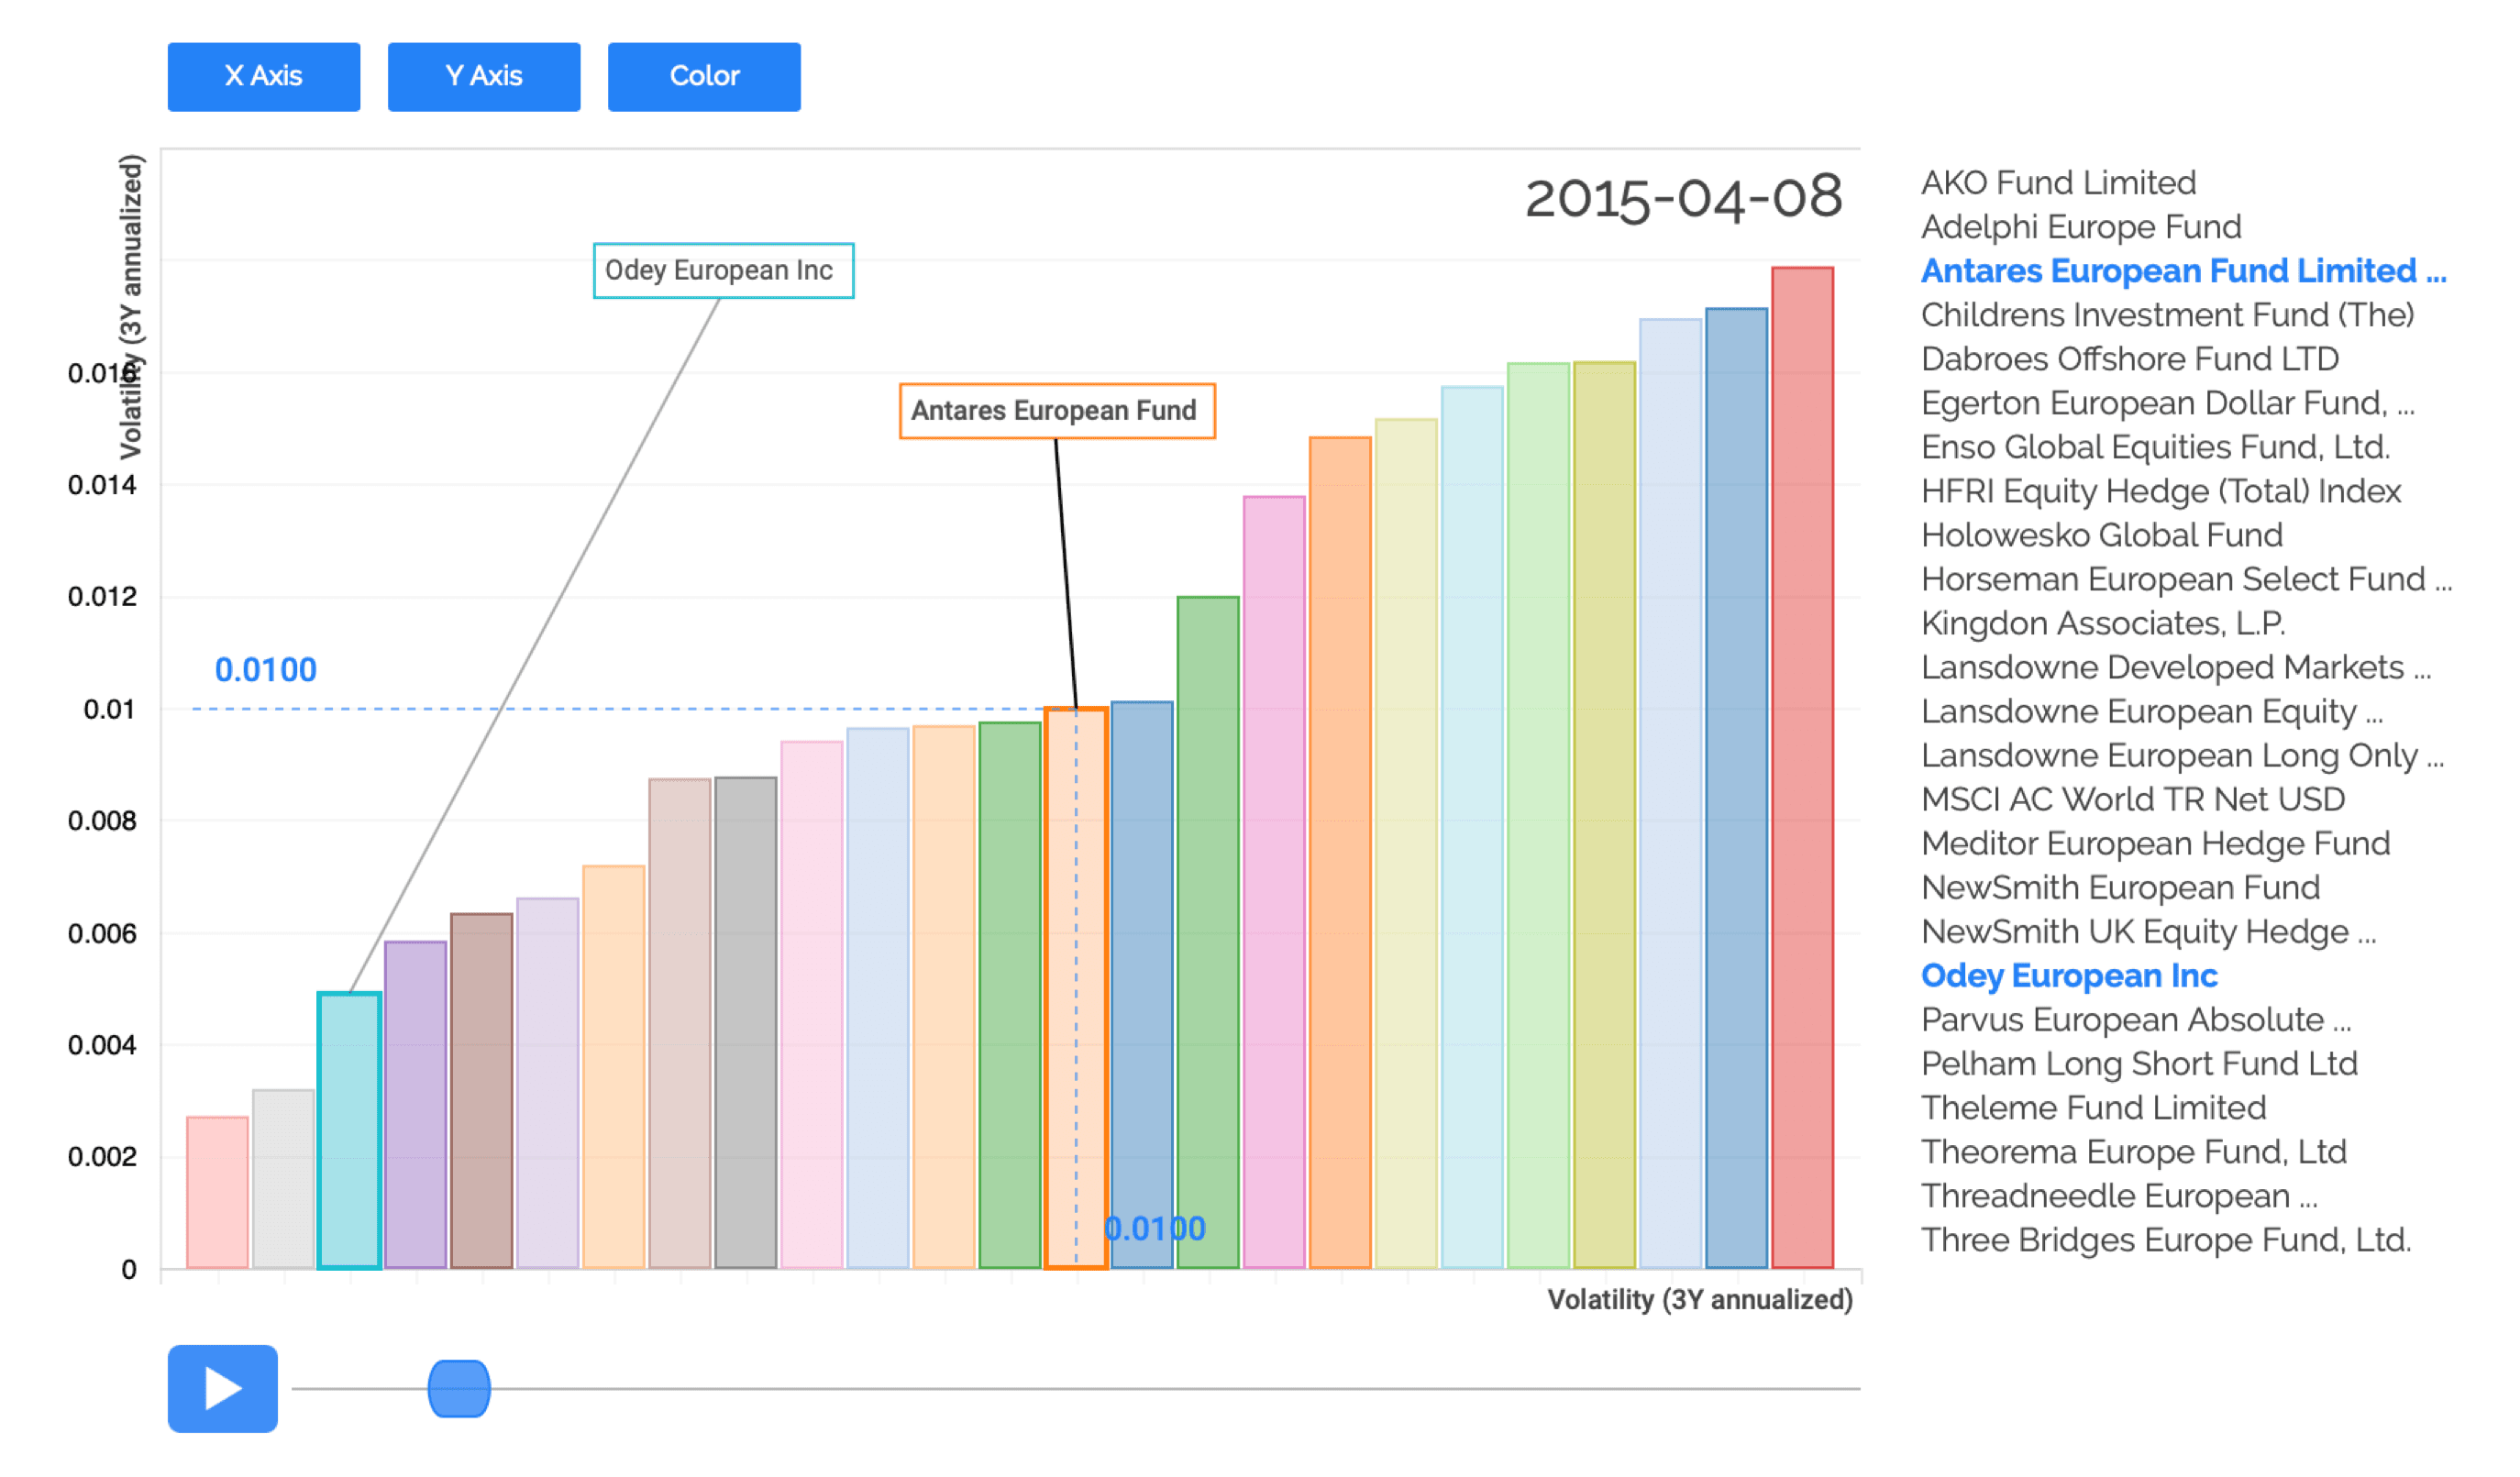Click the orange-outlined Antares bar
2520x1477 pixels.
[x=1075, y=988]
